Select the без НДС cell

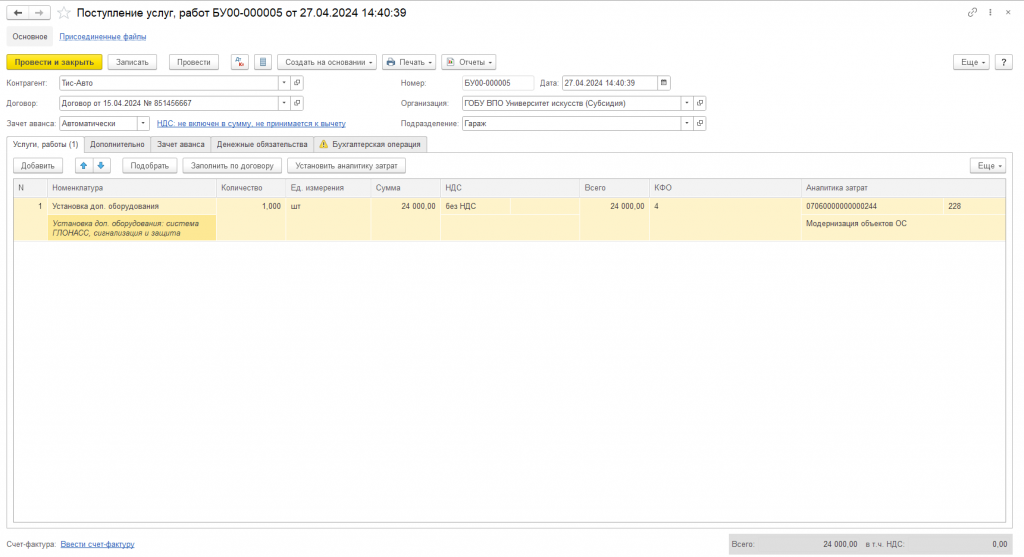(475, 206)
